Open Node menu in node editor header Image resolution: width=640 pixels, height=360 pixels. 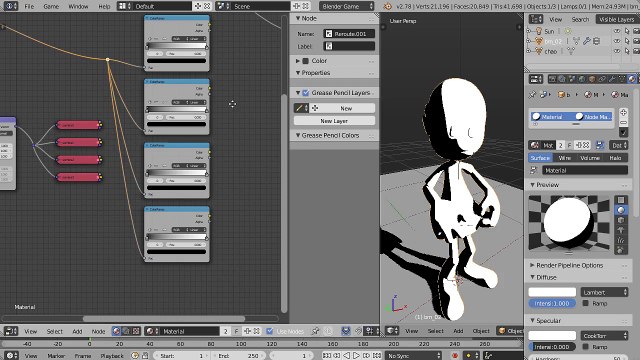click(x=98, y=331)
